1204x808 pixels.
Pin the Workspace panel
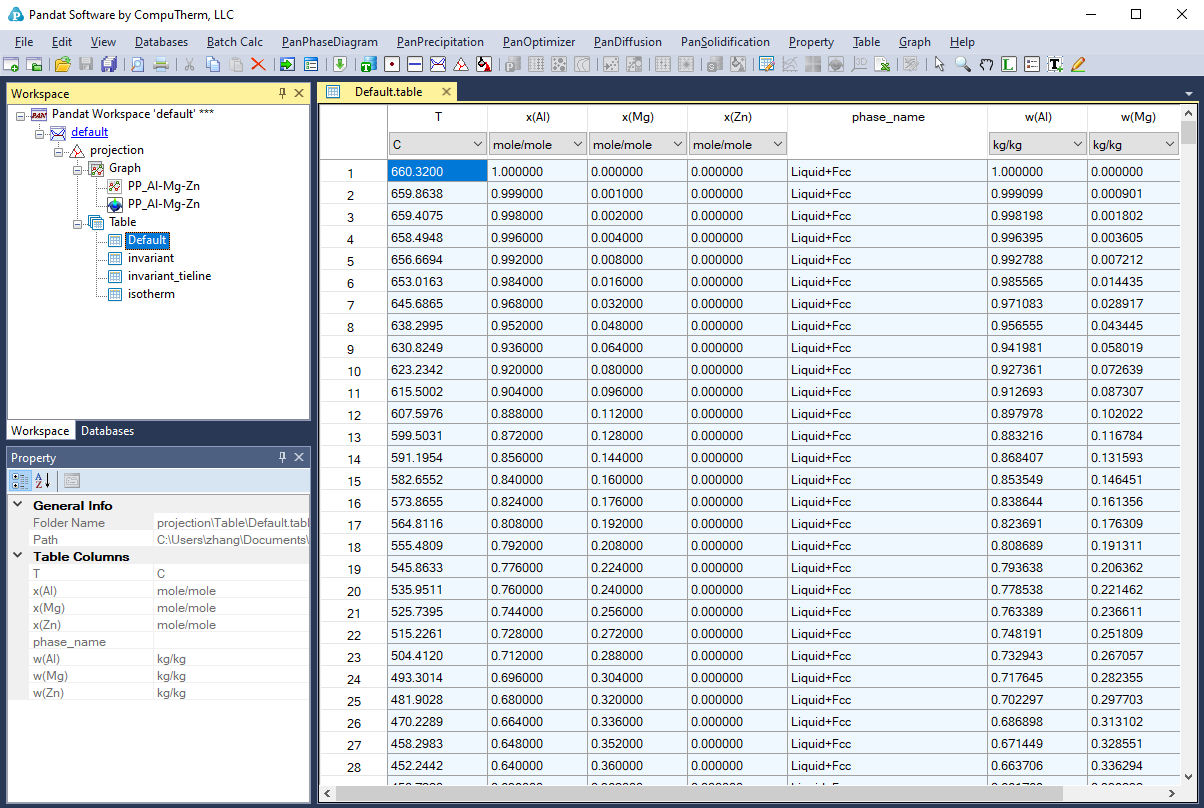282,93
